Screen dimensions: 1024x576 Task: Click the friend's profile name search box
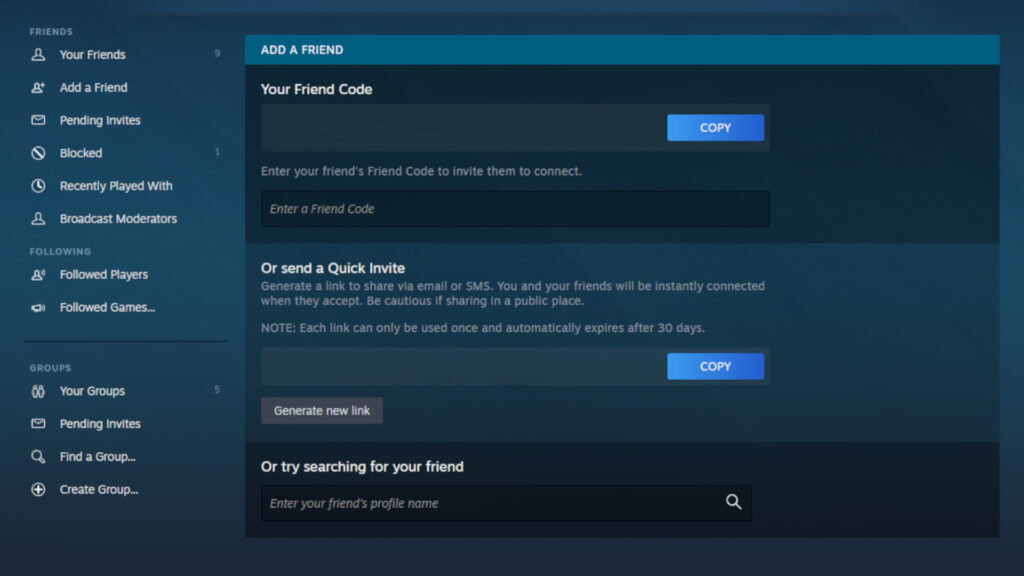[x=480, y=503]
